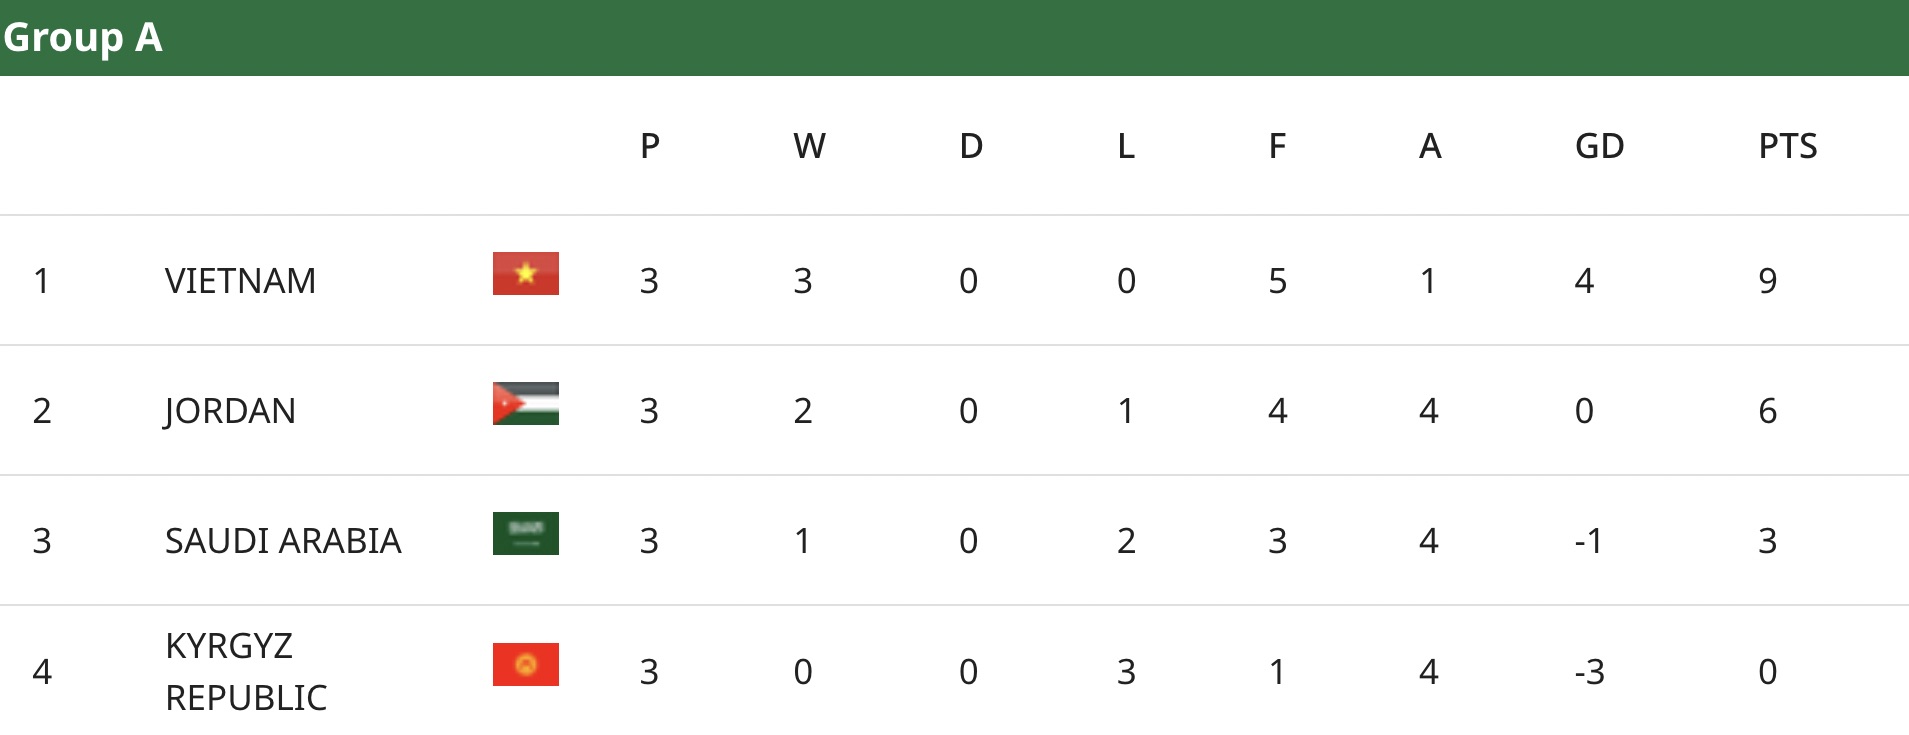Viewport: 1909px width, 735px height.
Task: Click the Kyrgyz Republic flag icon
Action: point(525,665)
